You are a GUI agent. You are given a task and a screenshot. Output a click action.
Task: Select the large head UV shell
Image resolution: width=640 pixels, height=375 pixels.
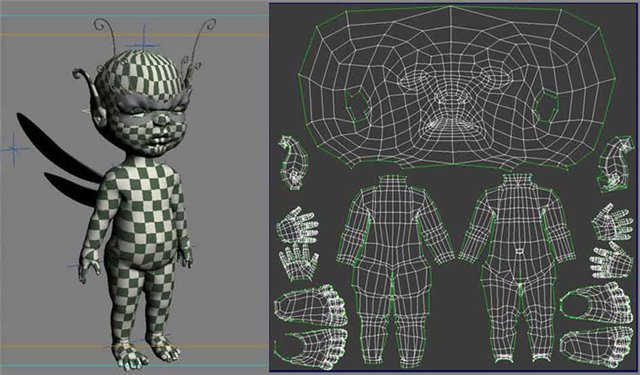pos(456,88)
